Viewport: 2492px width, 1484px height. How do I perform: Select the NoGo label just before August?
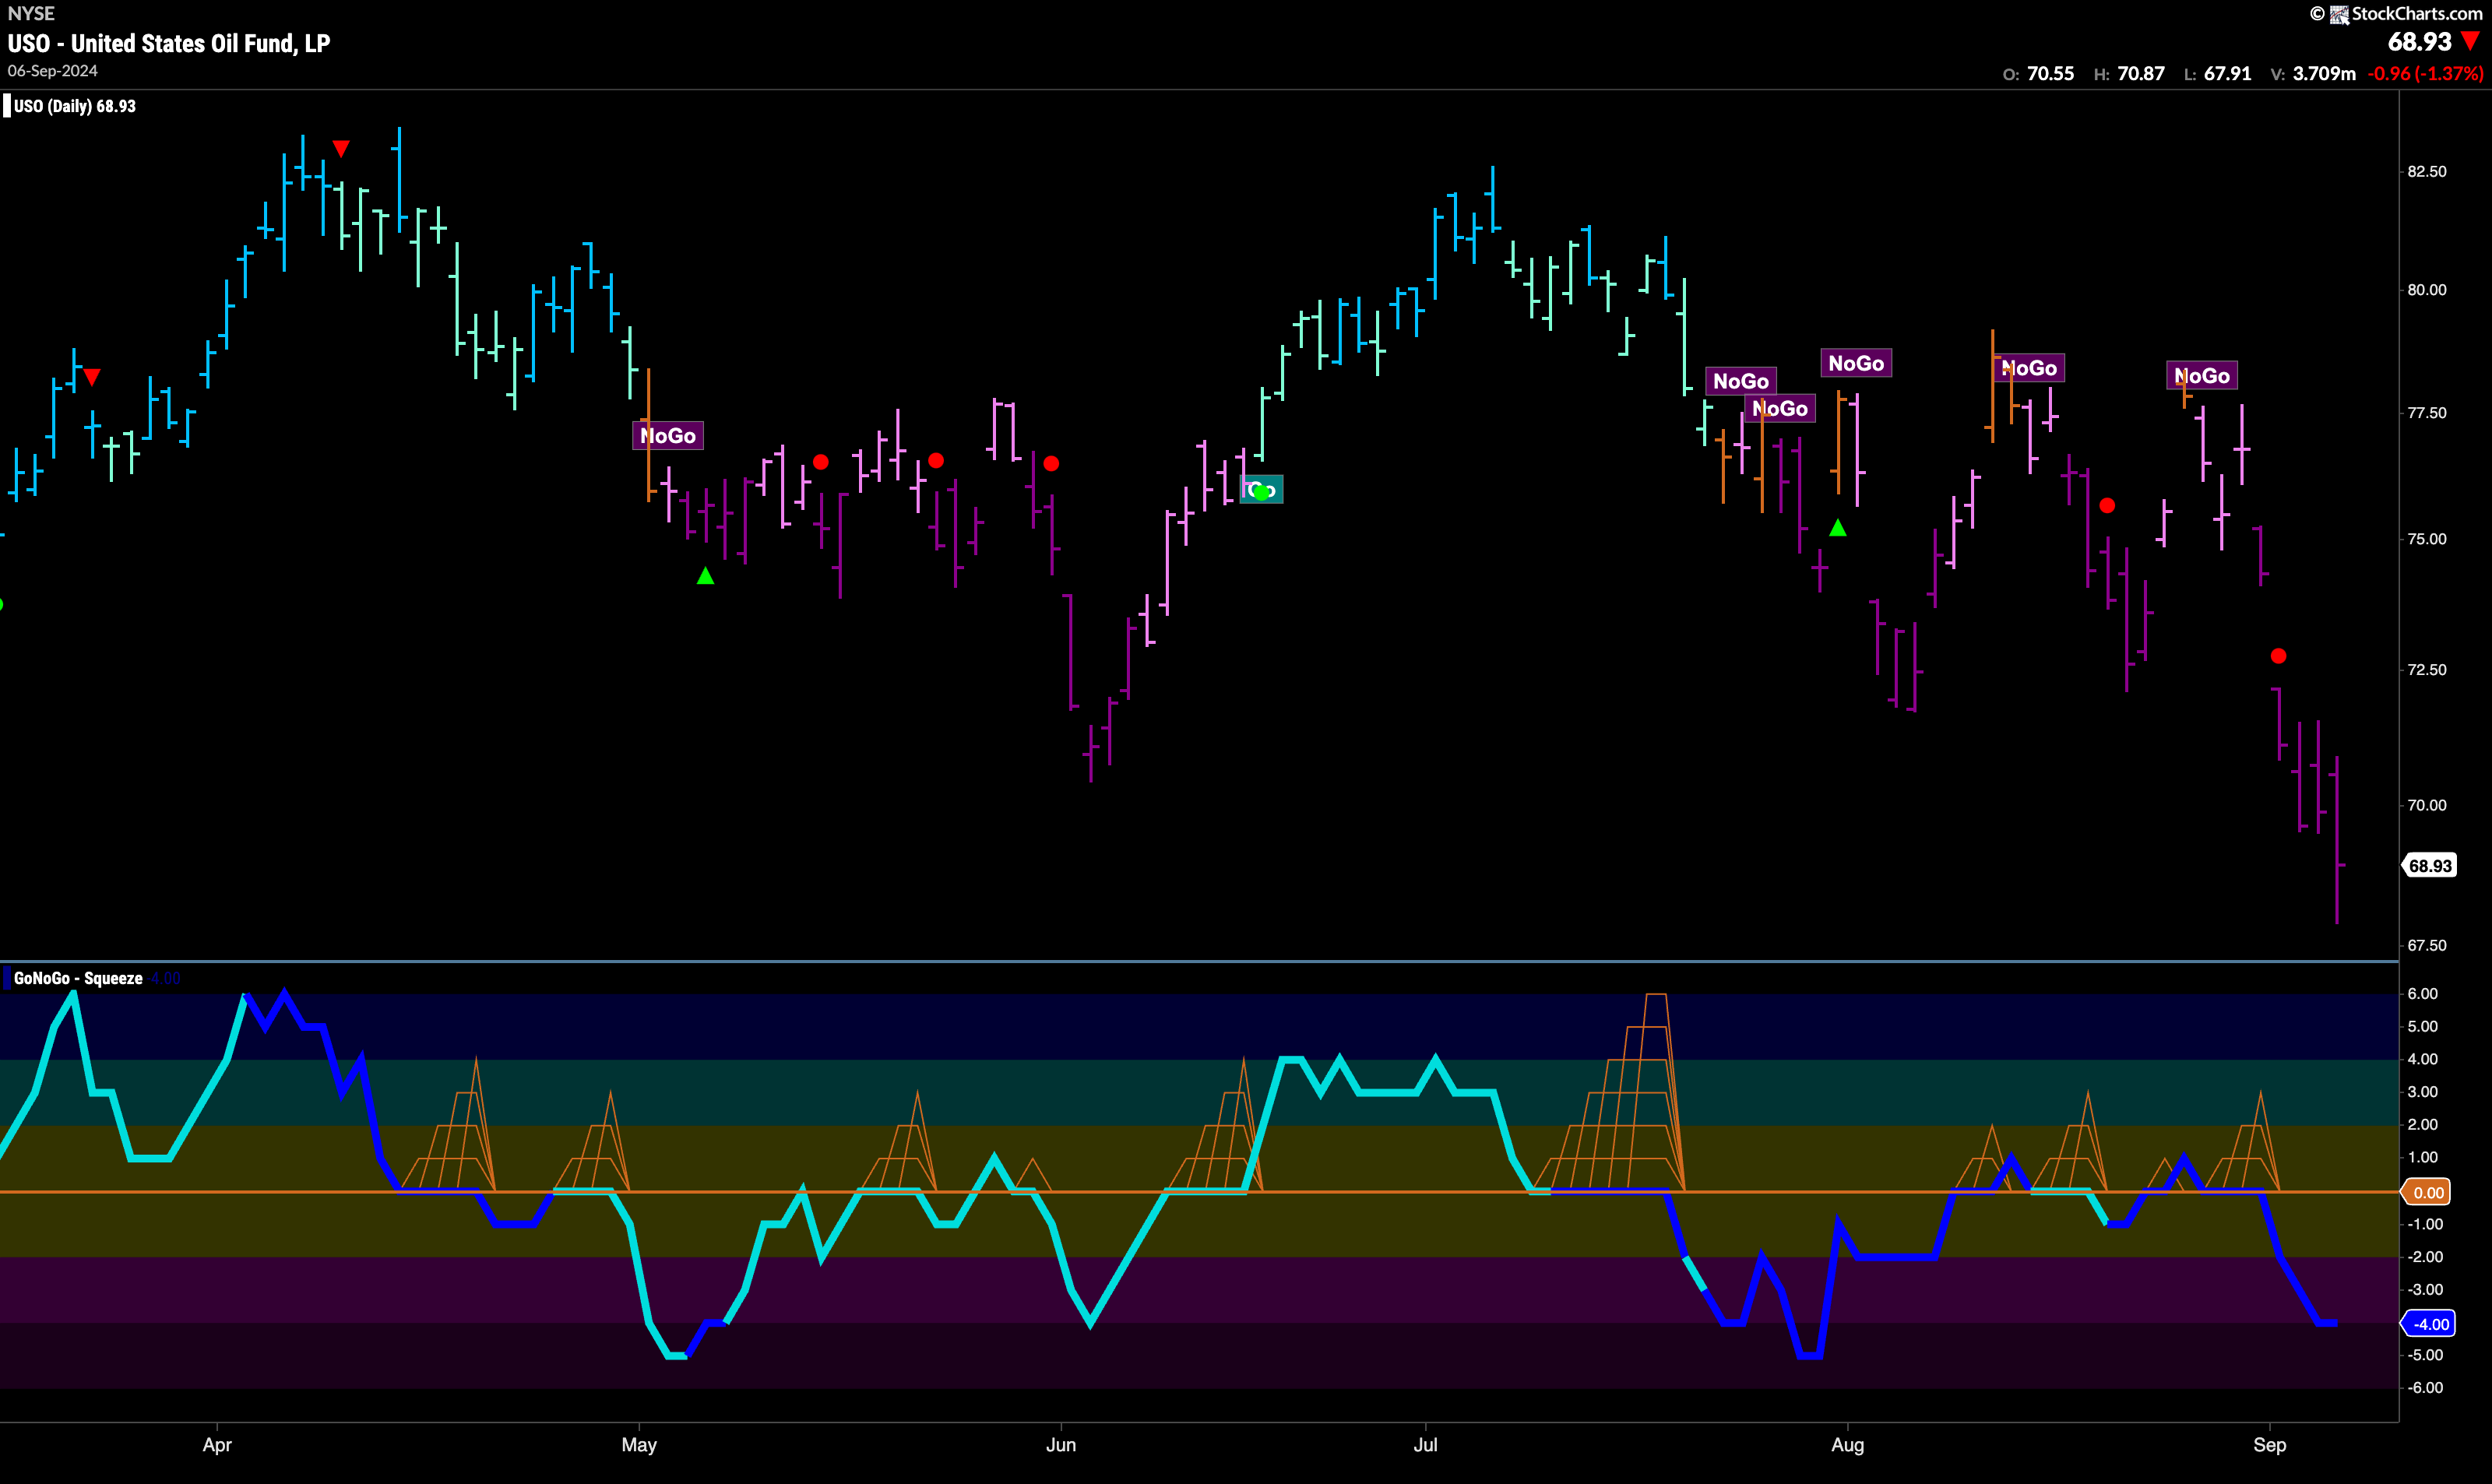(1856, 363)
